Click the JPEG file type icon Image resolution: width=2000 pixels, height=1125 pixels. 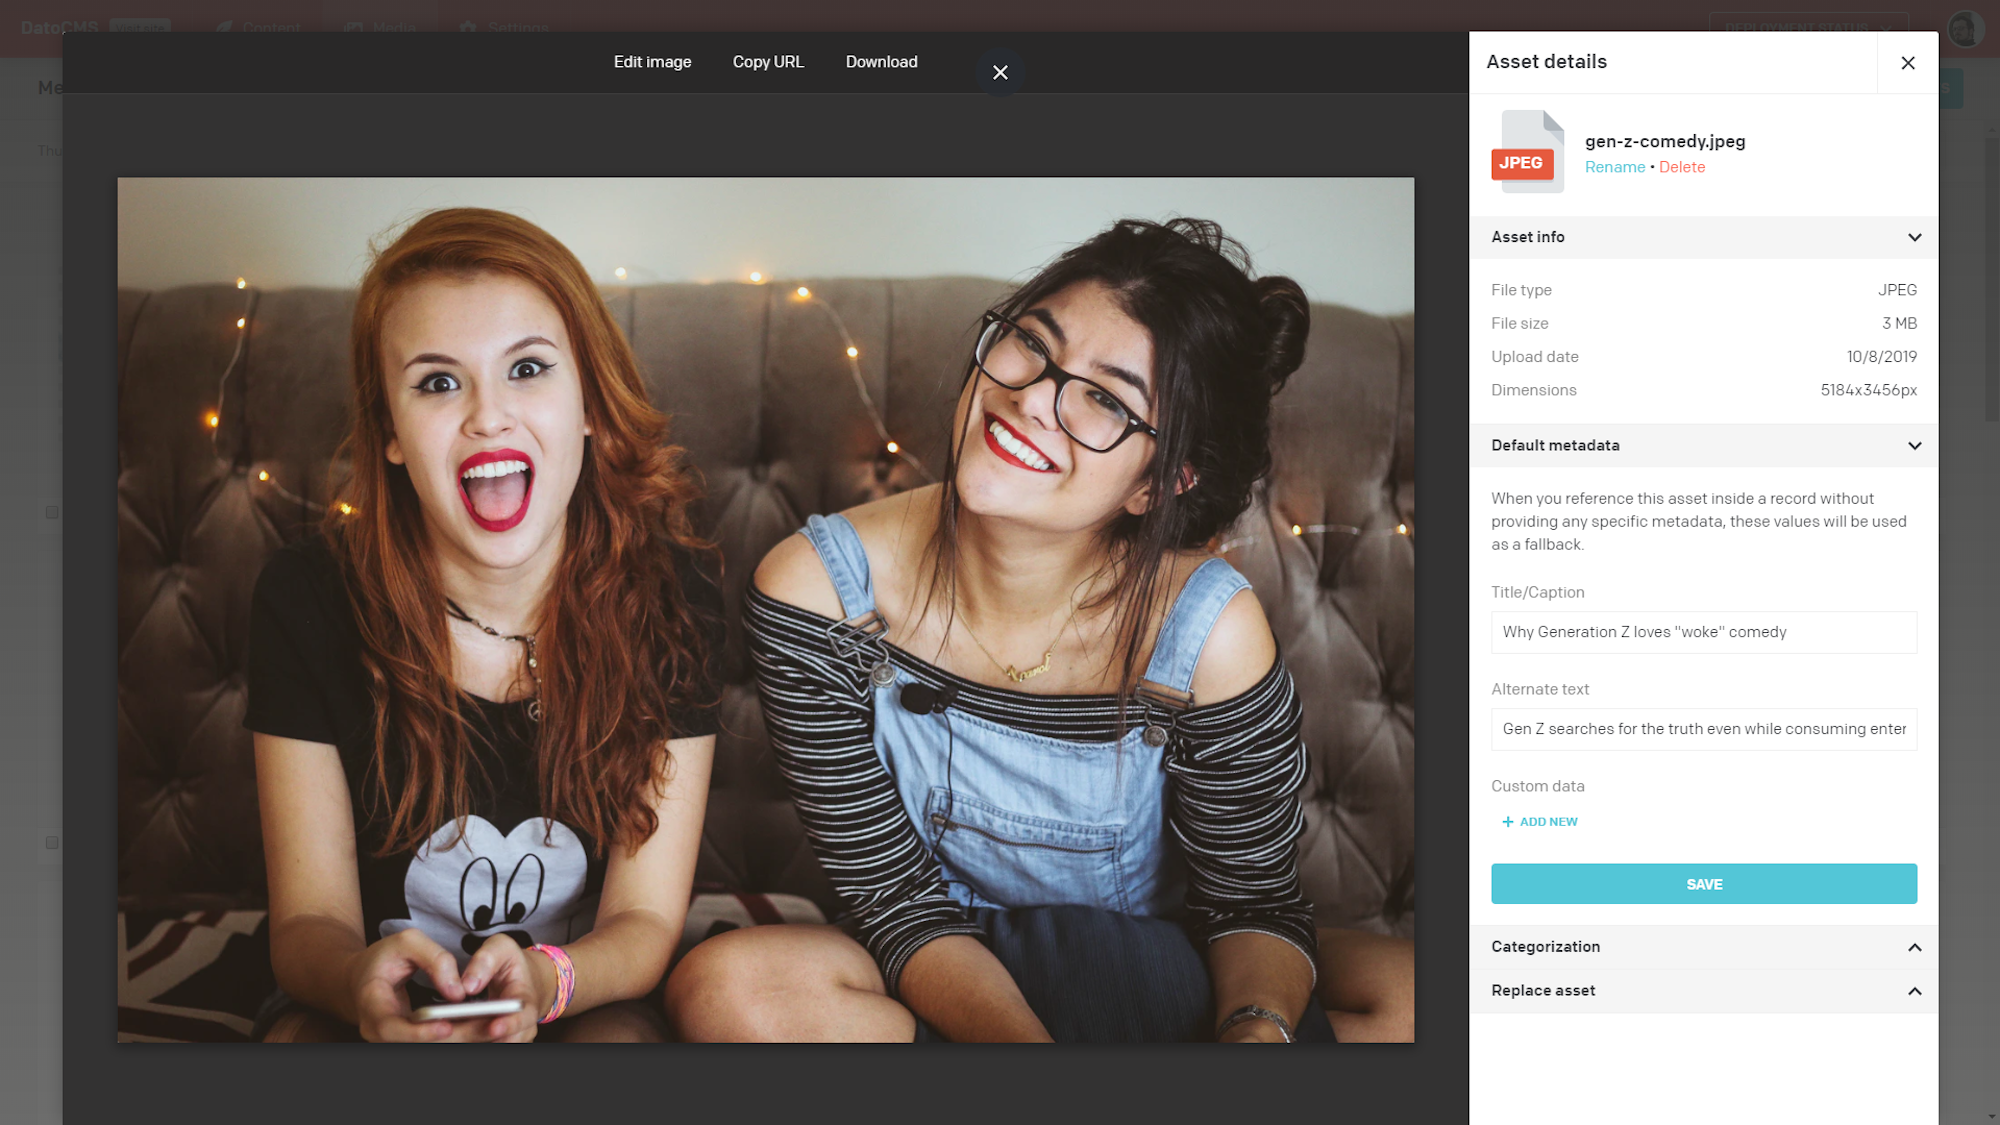(1528, 152)
